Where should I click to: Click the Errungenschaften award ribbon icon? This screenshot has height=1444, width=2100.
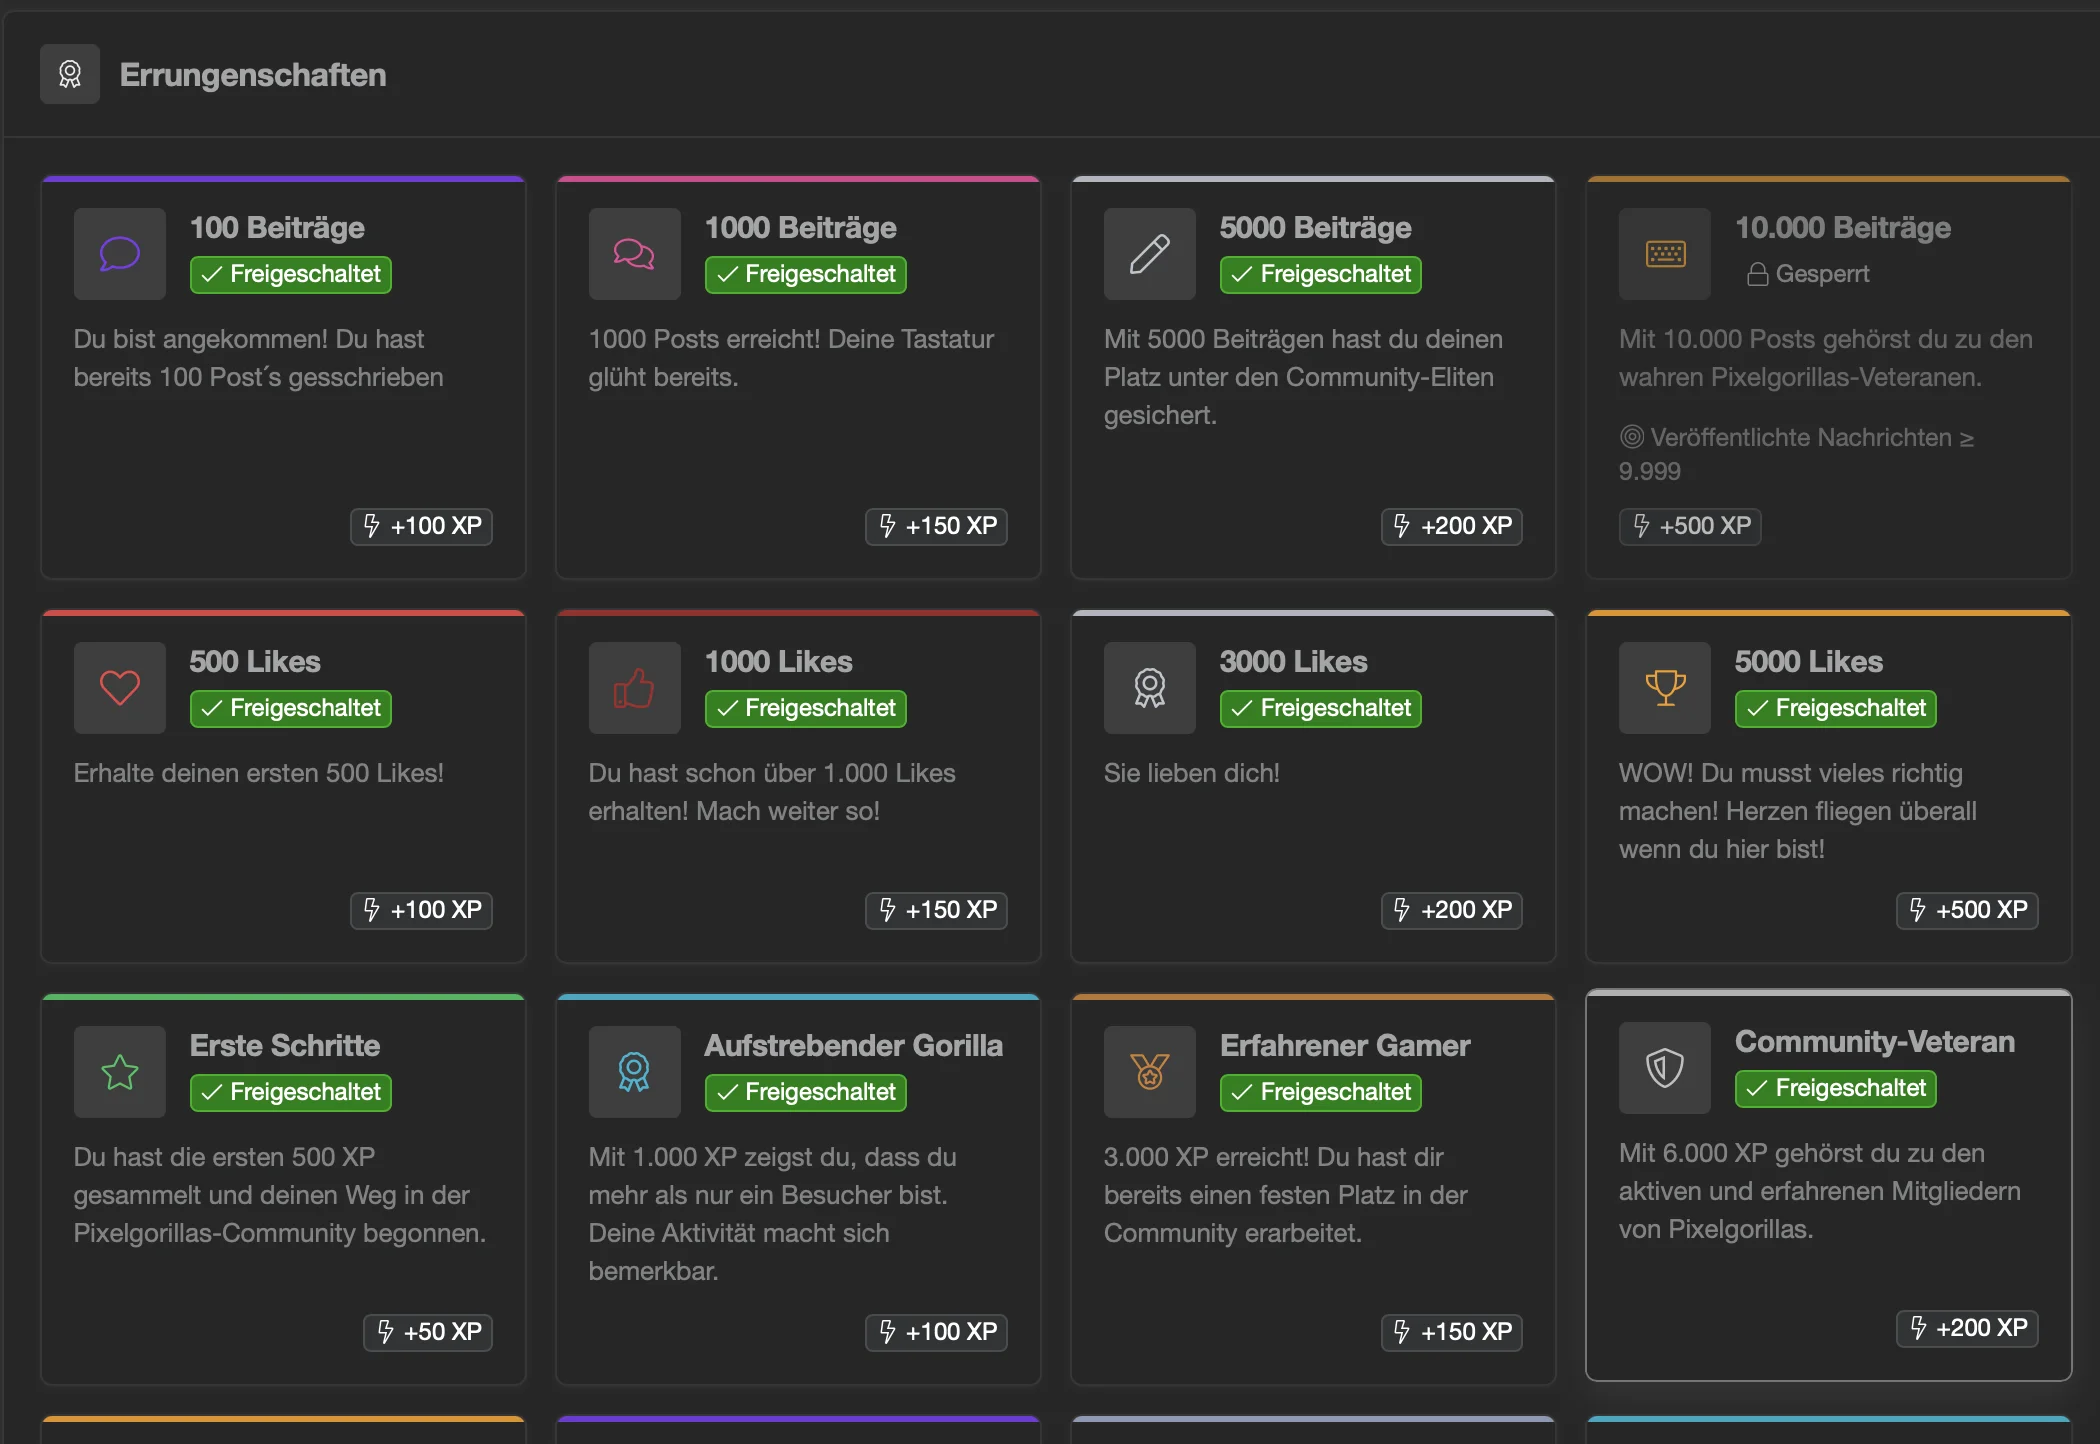coord(70,74)
